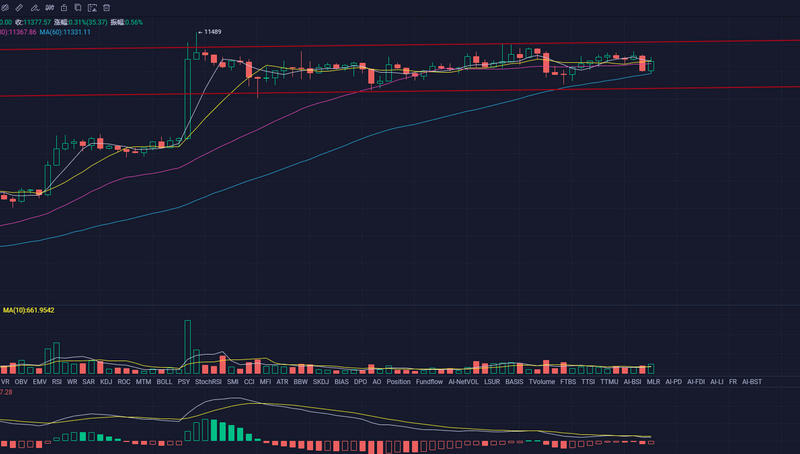The width and height of the screenshot is (800, 454).
Task: Click the fourth icon in the drawing toolbar
Action: click(50, 8)
